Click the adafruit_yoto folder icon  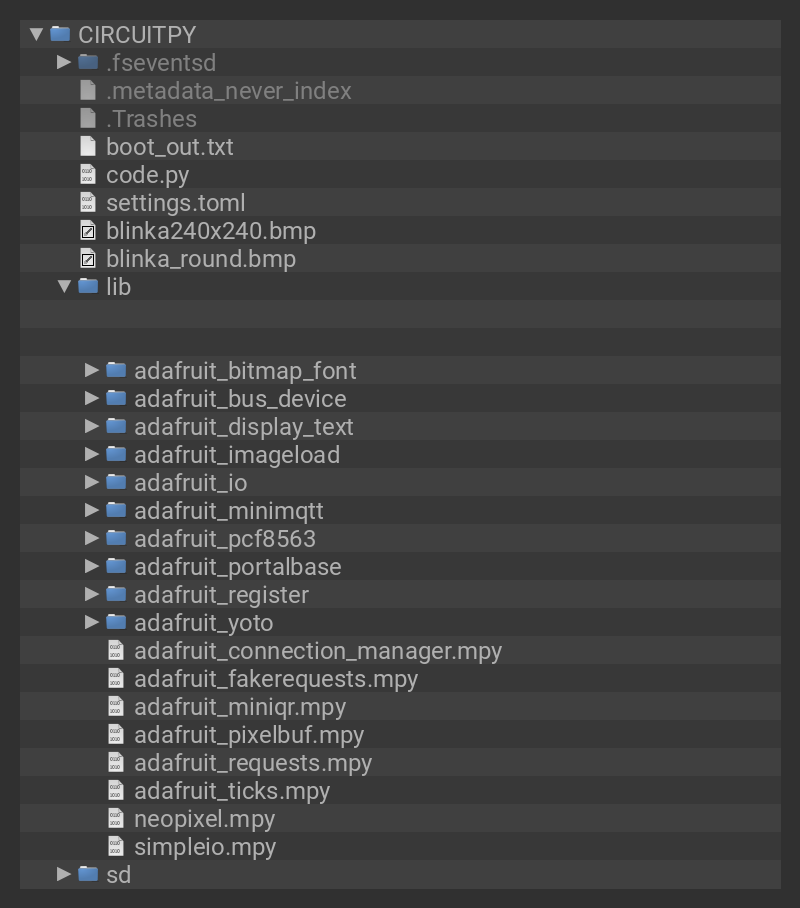pos(116,622)
